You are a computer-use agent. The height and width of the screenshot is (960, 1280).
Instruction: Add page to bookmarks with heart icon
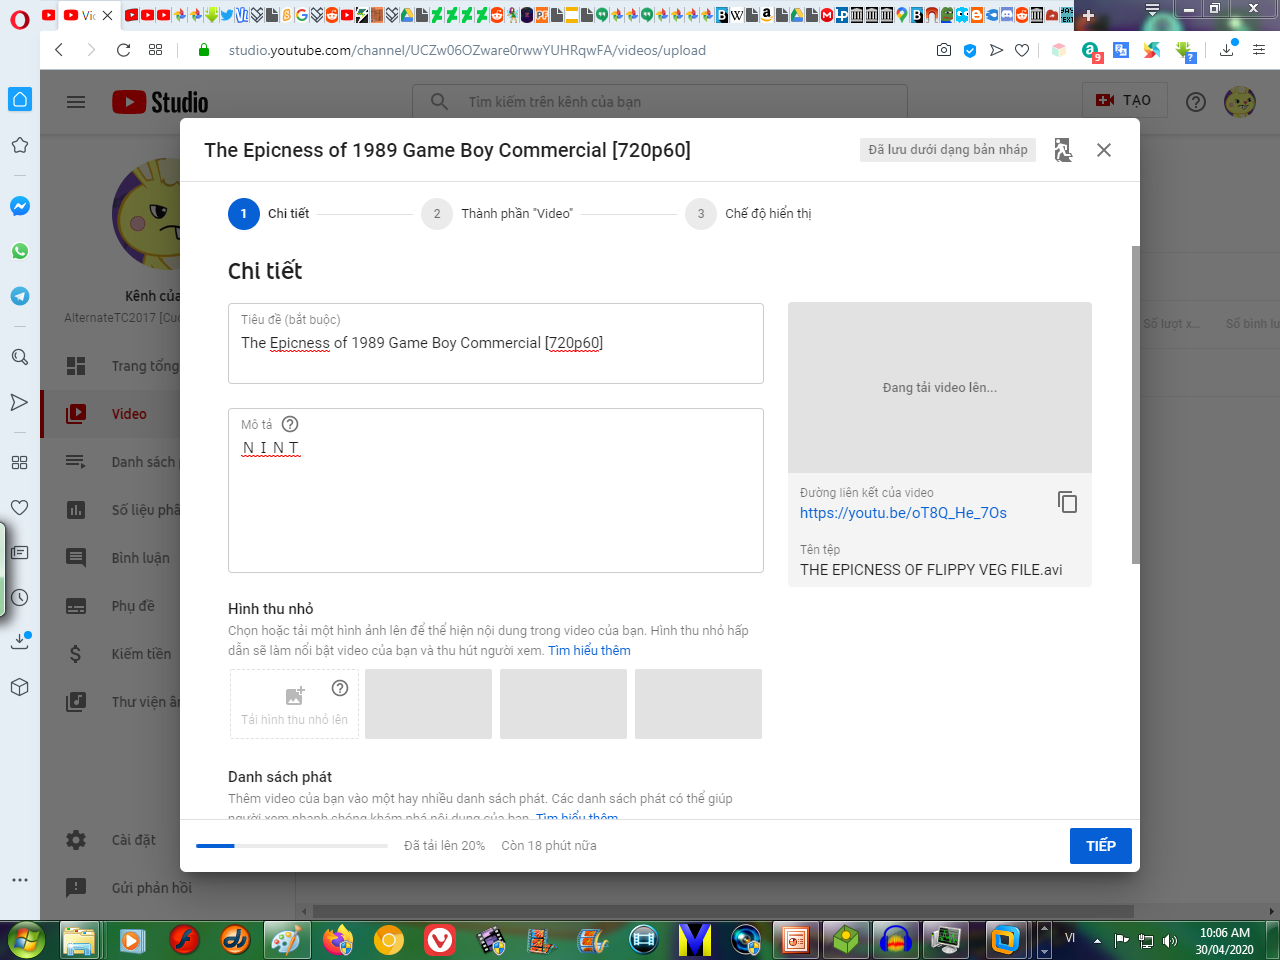[x=1021, y=50]
